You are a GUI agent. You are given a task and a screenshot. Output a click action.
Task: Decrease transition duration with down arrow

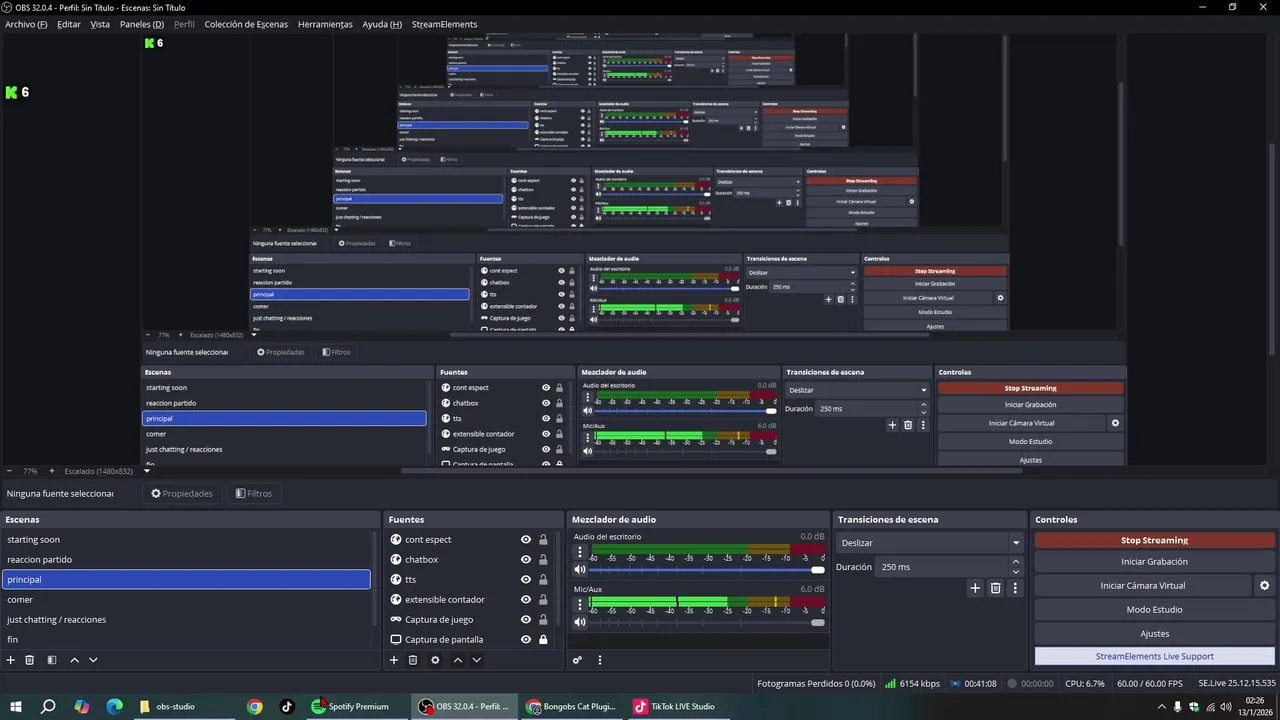(1016, 572)
